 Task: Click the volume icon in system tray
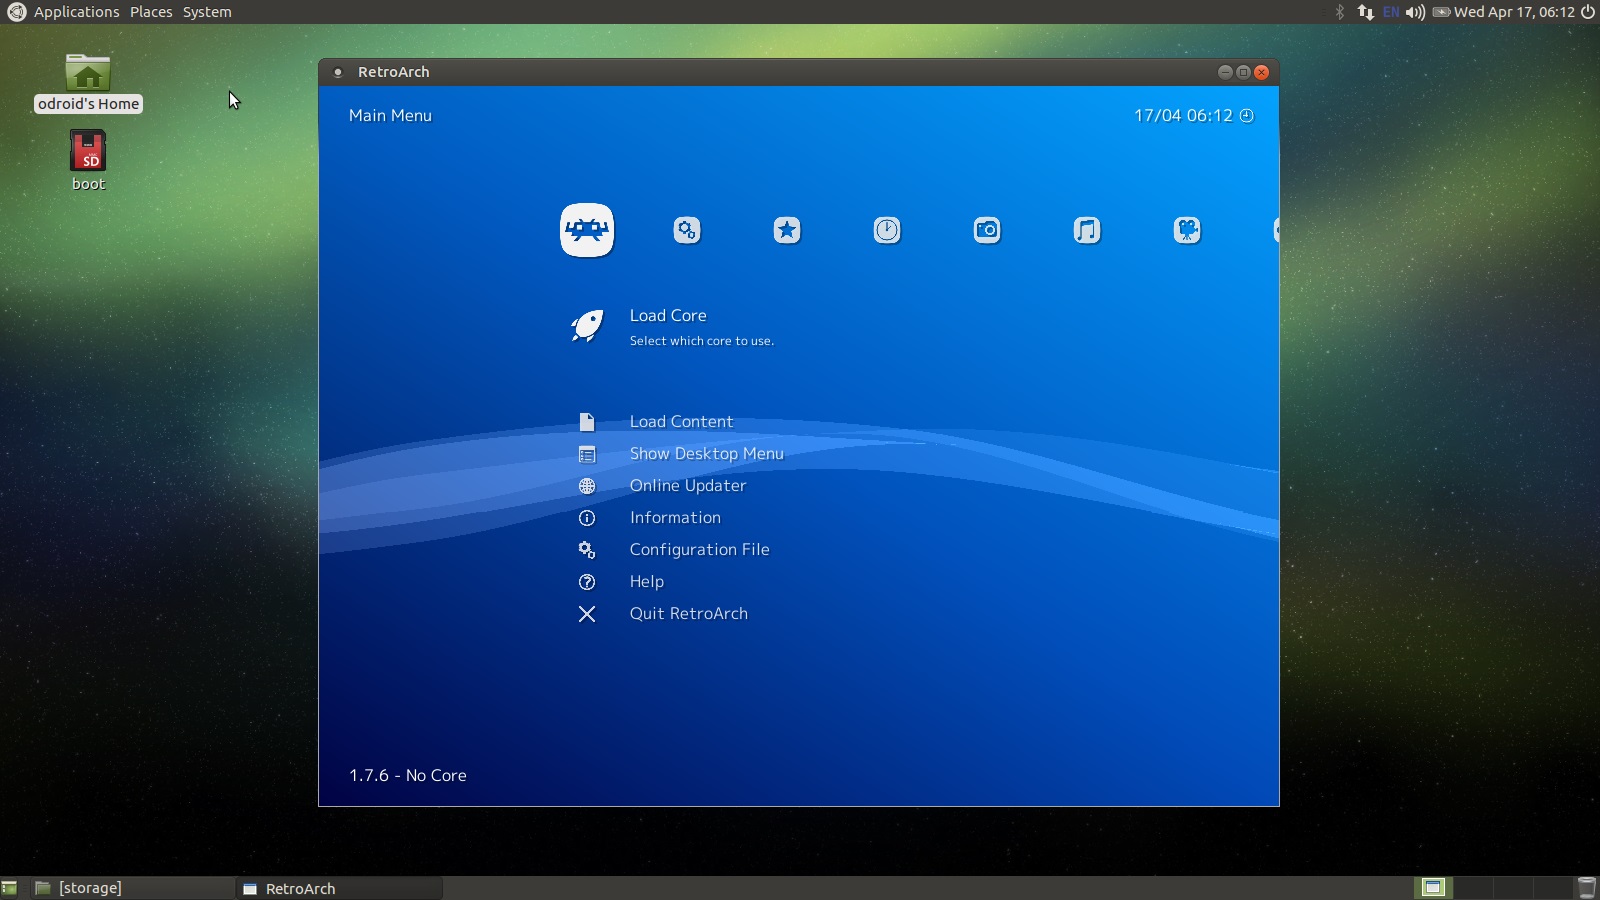click(1415, 12)
